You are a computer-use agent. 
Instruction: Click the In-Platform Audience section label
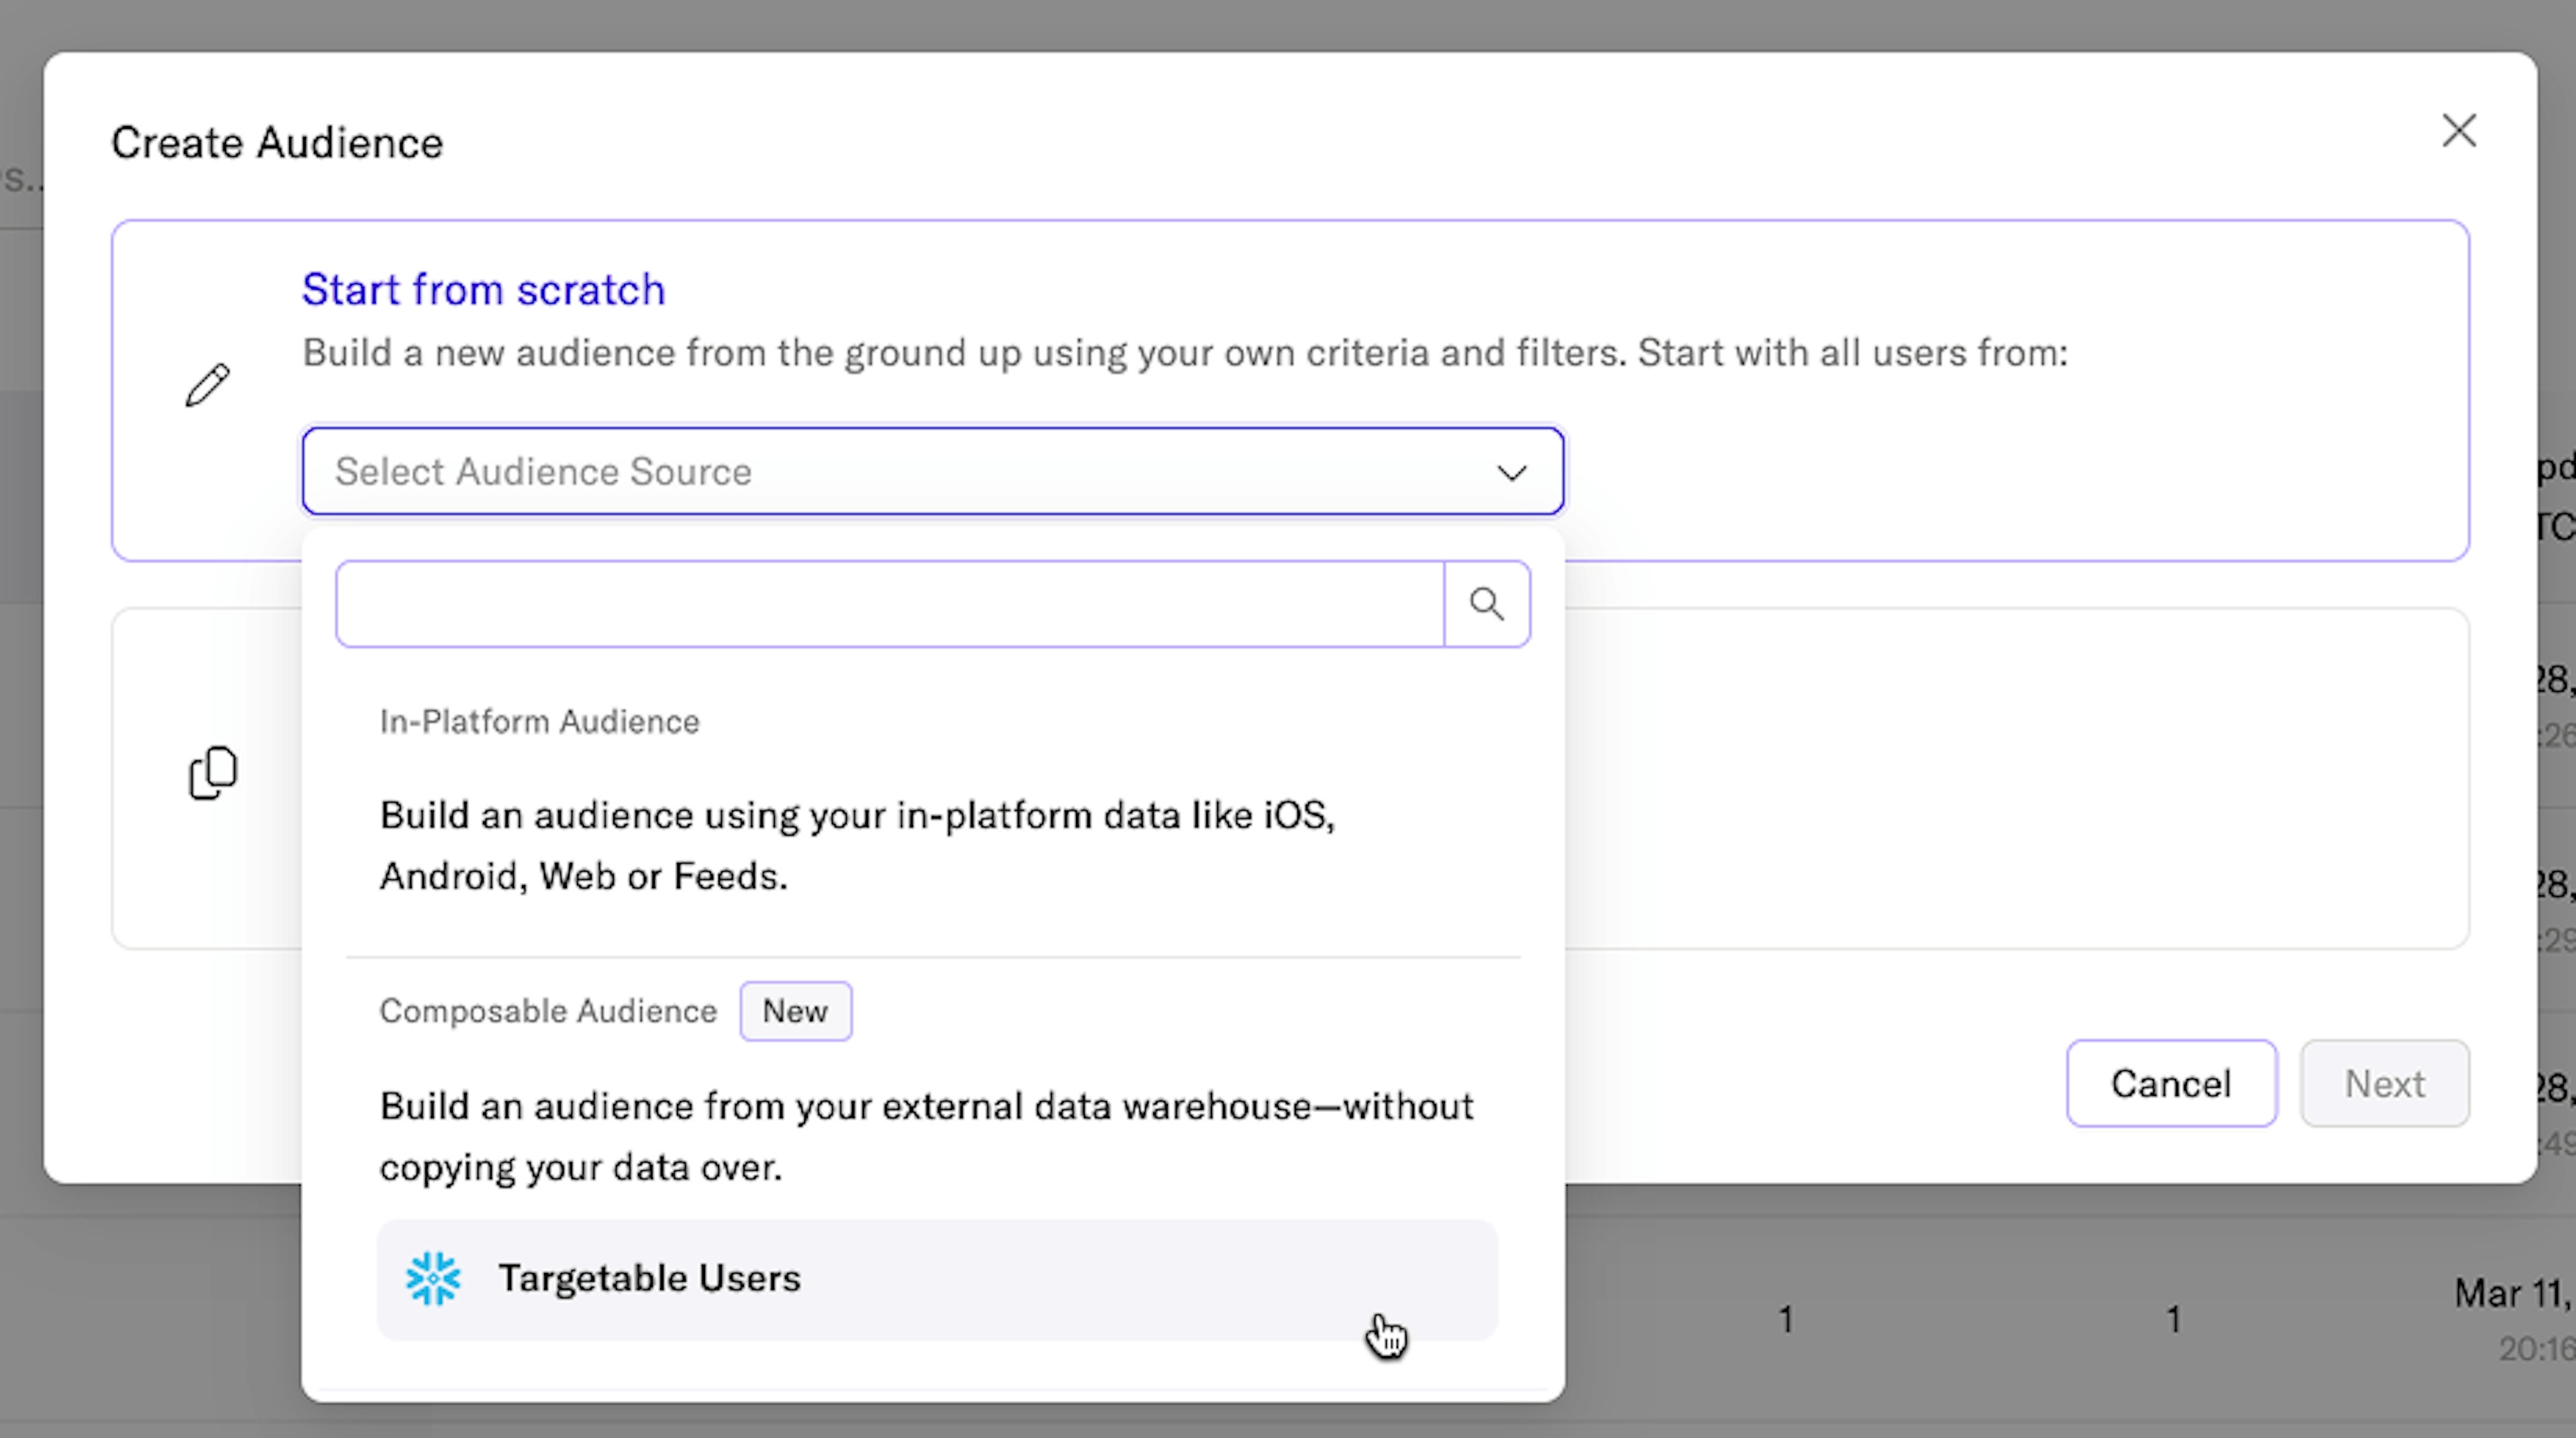pyautogui.click(x=539, y=721)
